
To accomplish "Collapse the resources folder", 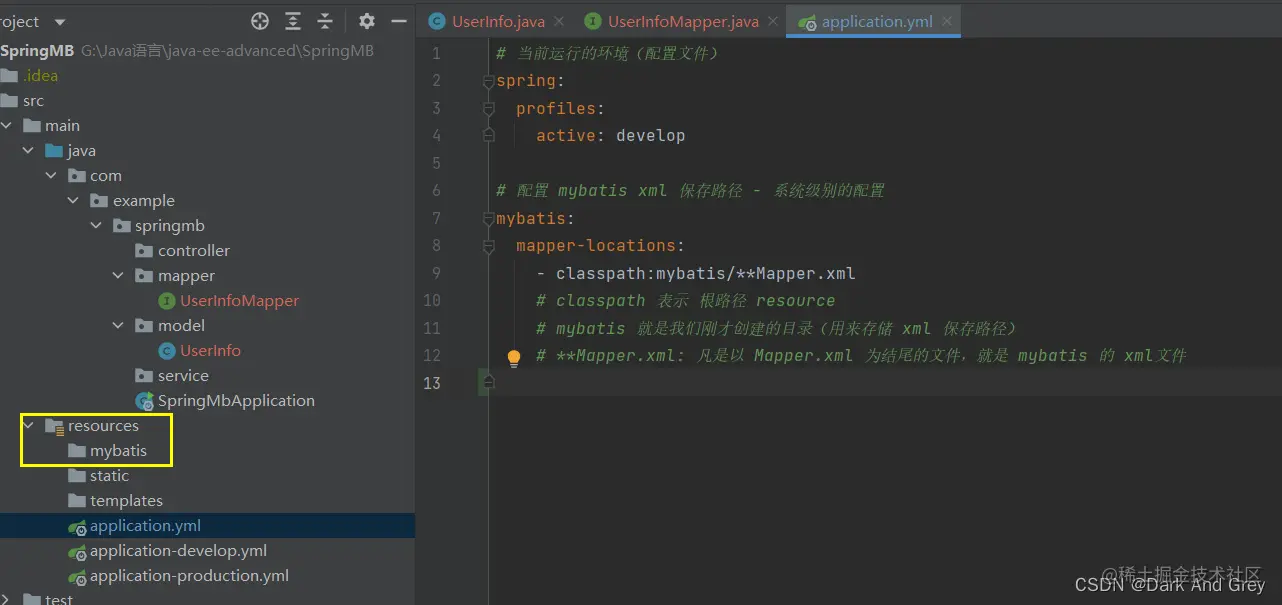I will click(29, 426).
